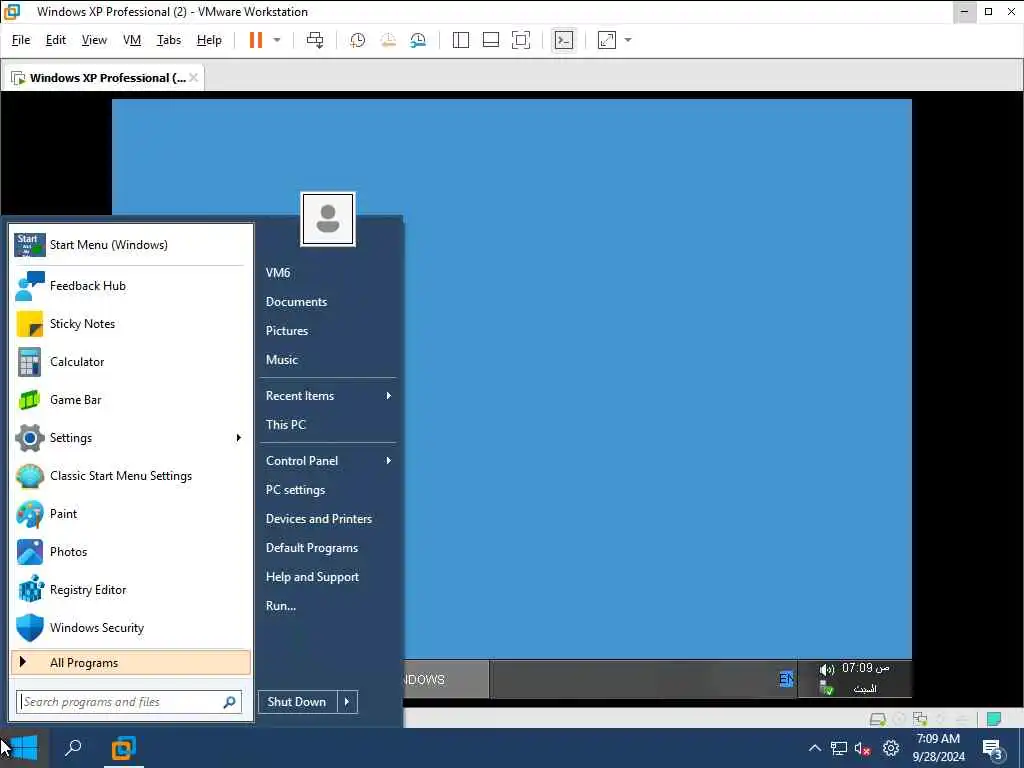Expand All Programs list

131,663
